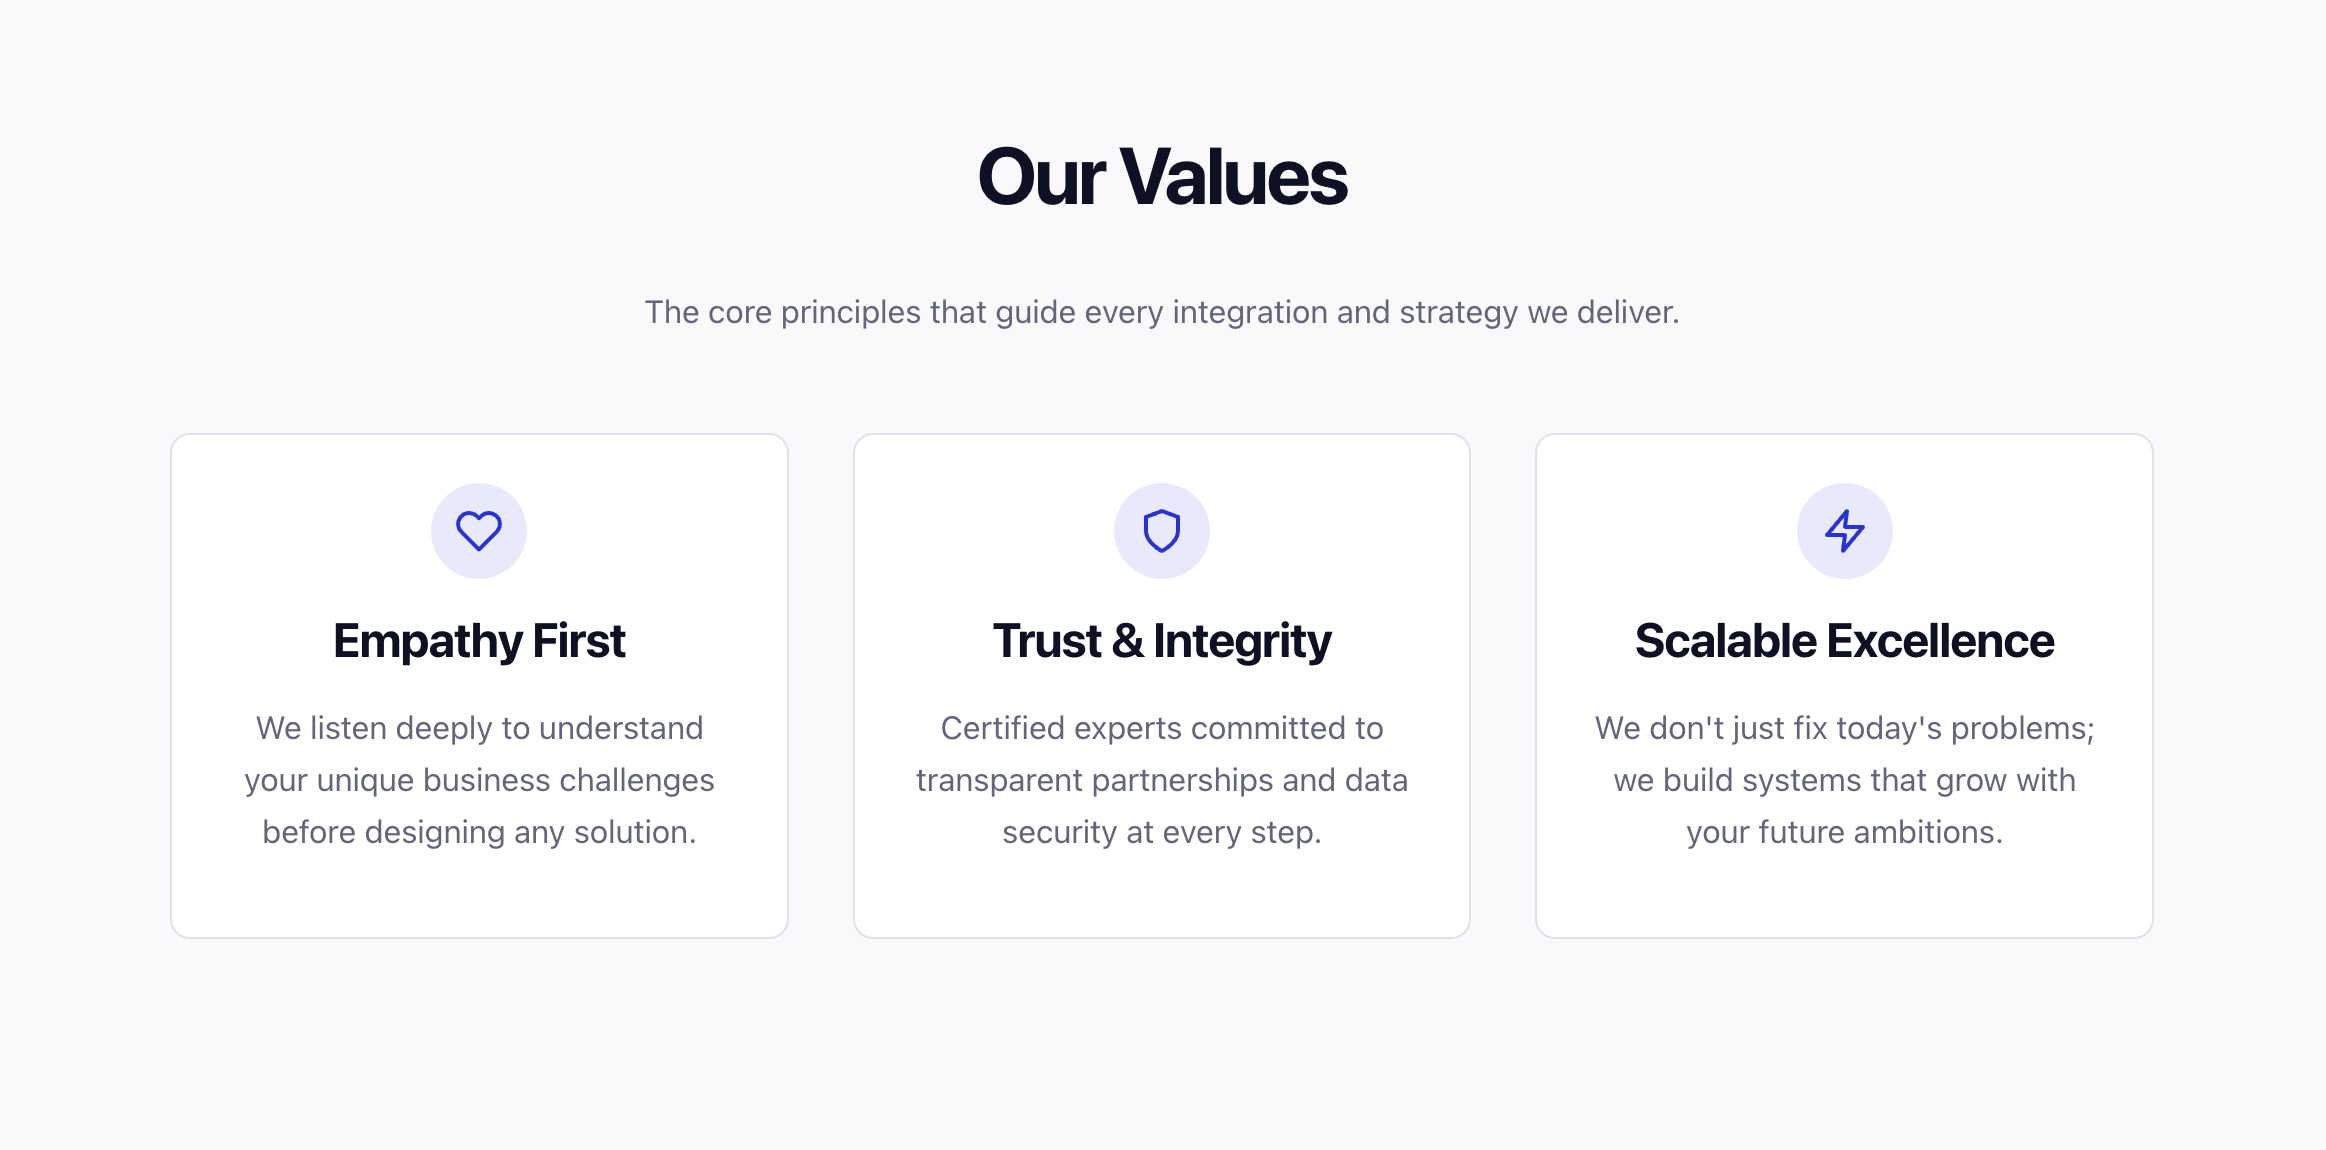Click the heart icon in Empathy First card
This screenshot has width=2326, height=1150.
[x=479, y=531]
